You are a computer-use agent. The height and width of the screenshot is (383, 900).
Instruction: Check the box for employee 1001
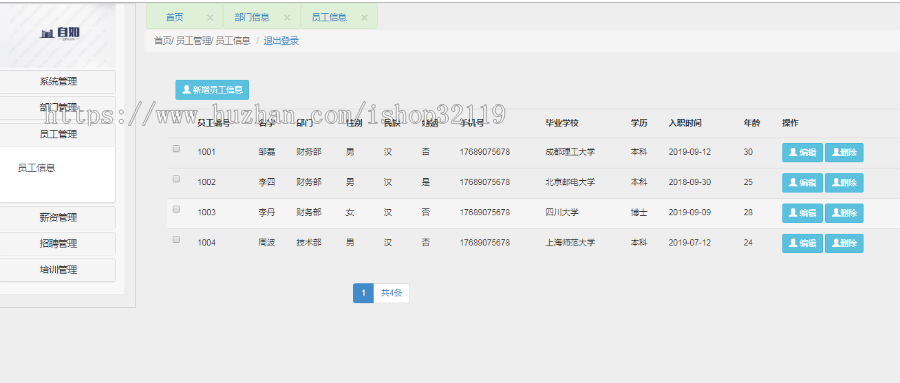(176, 149)
